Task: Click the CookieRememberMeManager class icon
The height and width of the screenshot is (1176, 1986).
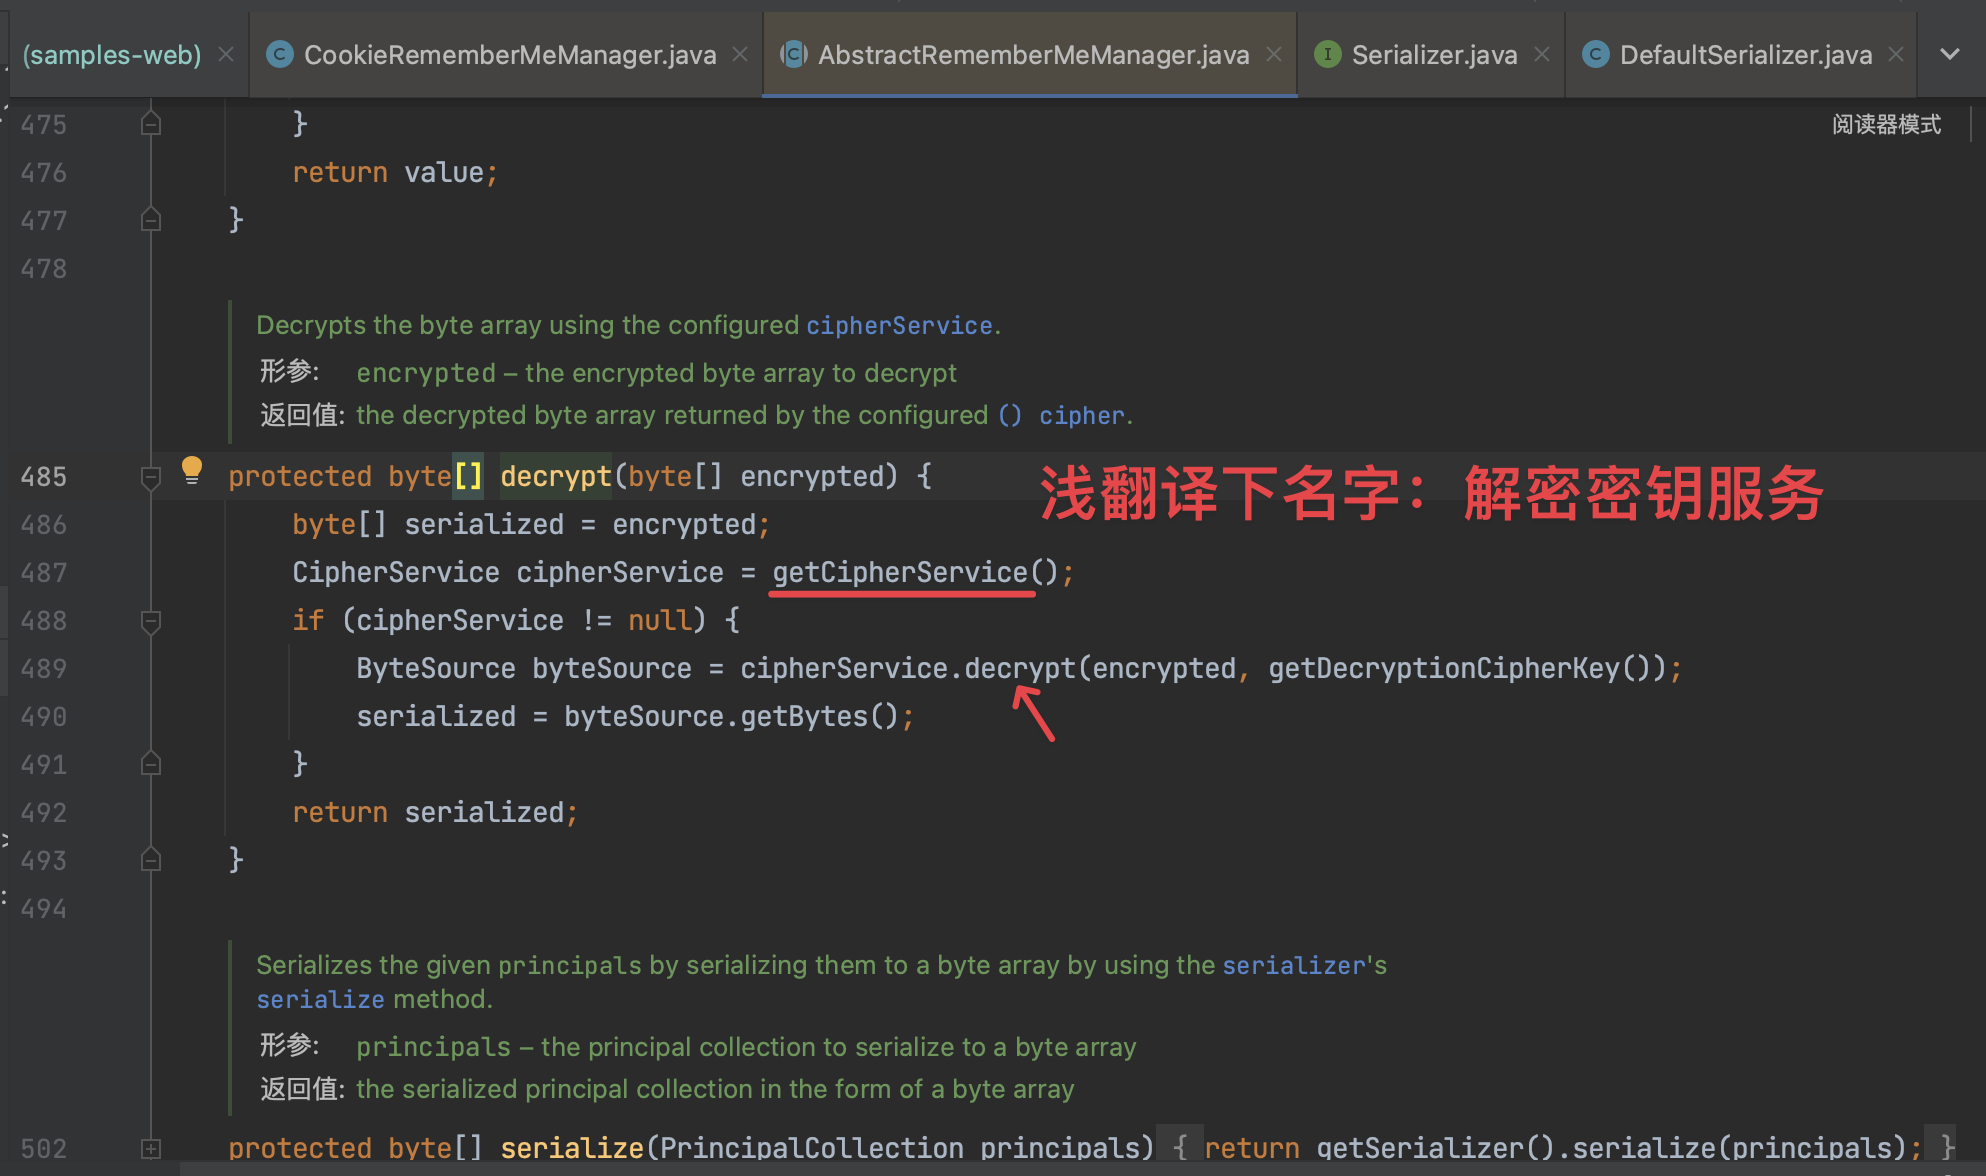Action: [280, 55]
